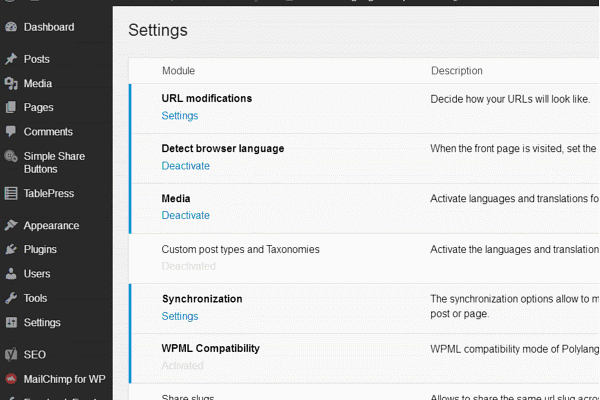Click the Media icon in sidebar

click(x=11, y=84)
